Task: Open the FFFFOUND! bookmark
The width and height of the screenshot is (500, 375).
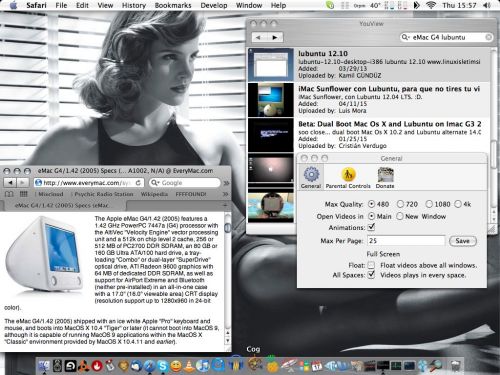Action: click(191, 194)
